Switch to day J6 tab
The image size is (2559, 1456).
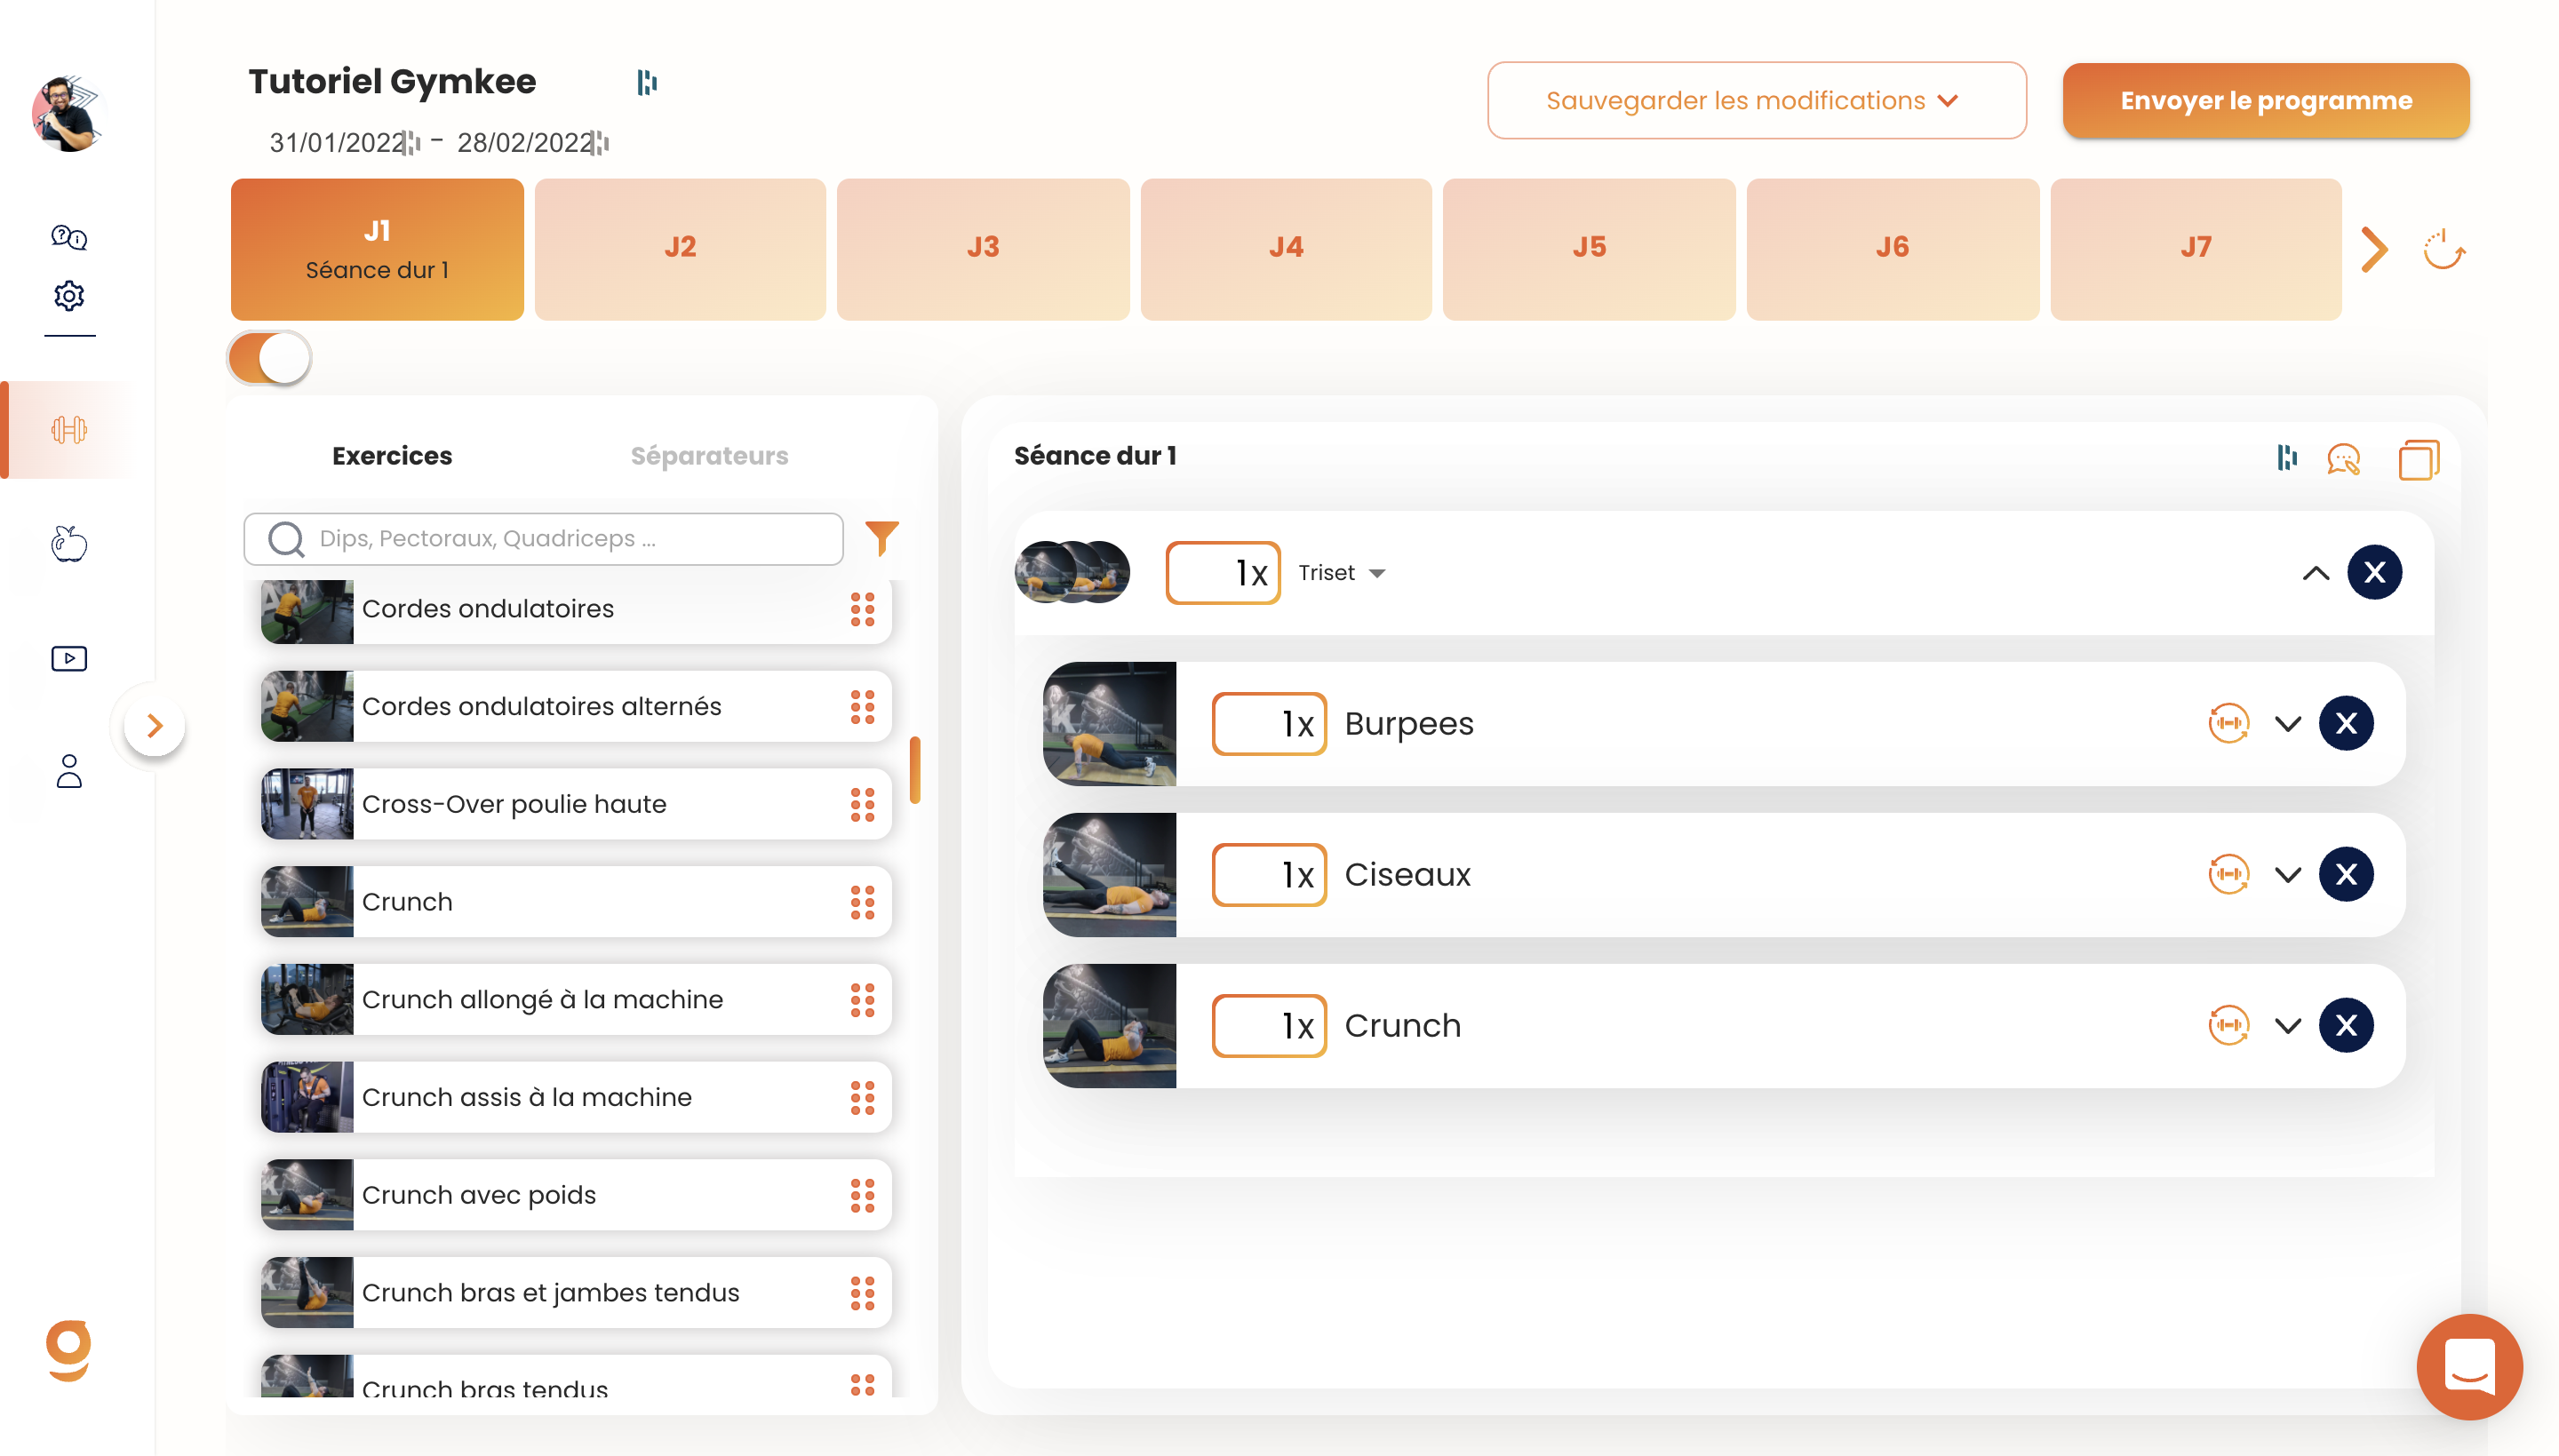tap(1892, 249)
